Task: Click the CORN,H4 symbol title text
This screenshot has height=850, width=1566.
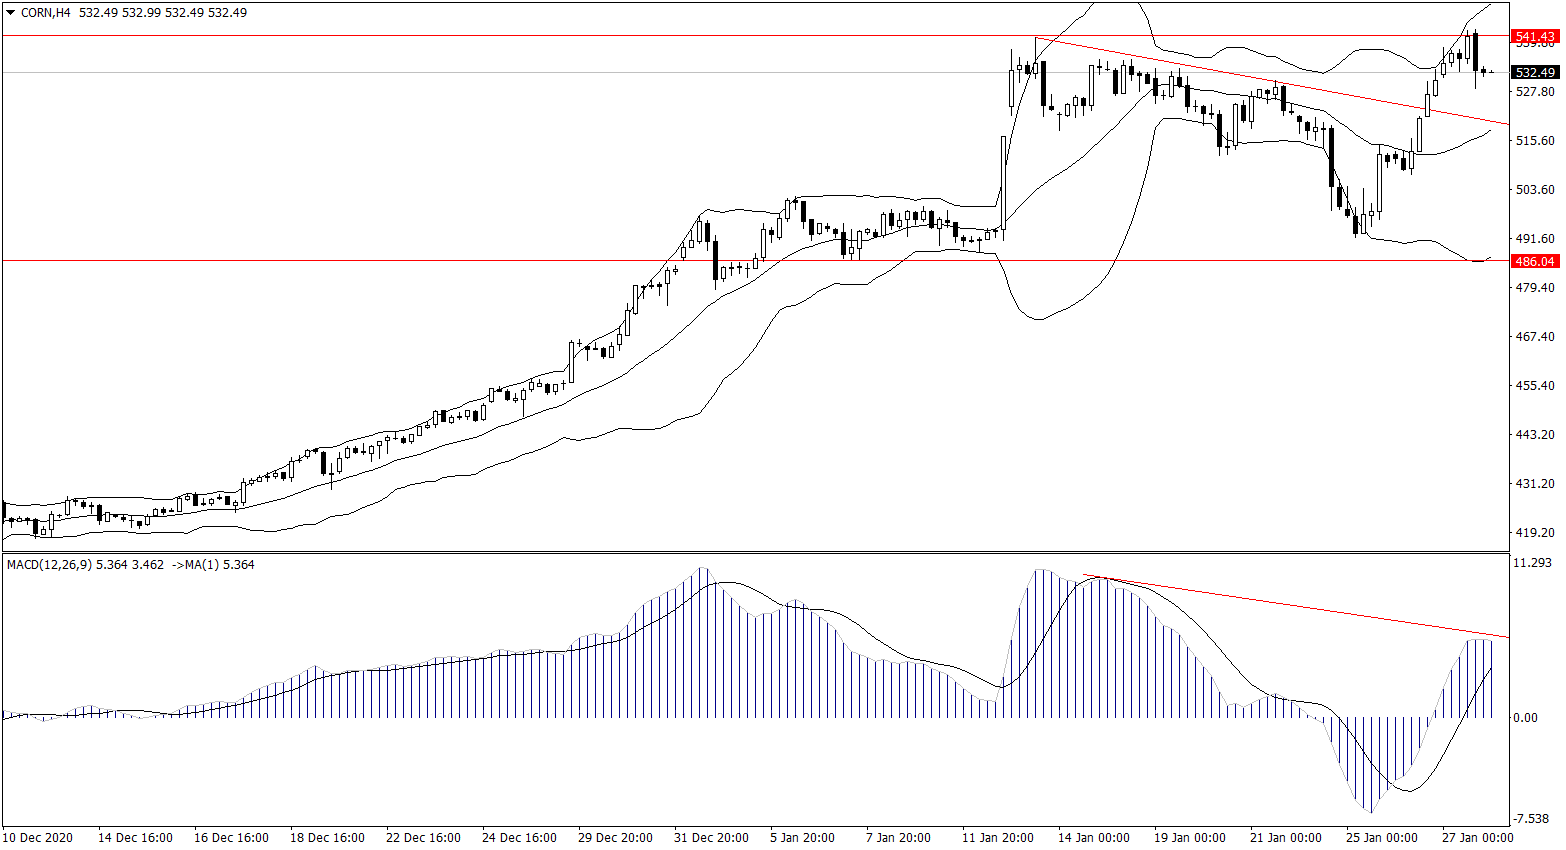Action: pyautogui.click(x=45, y=13)
